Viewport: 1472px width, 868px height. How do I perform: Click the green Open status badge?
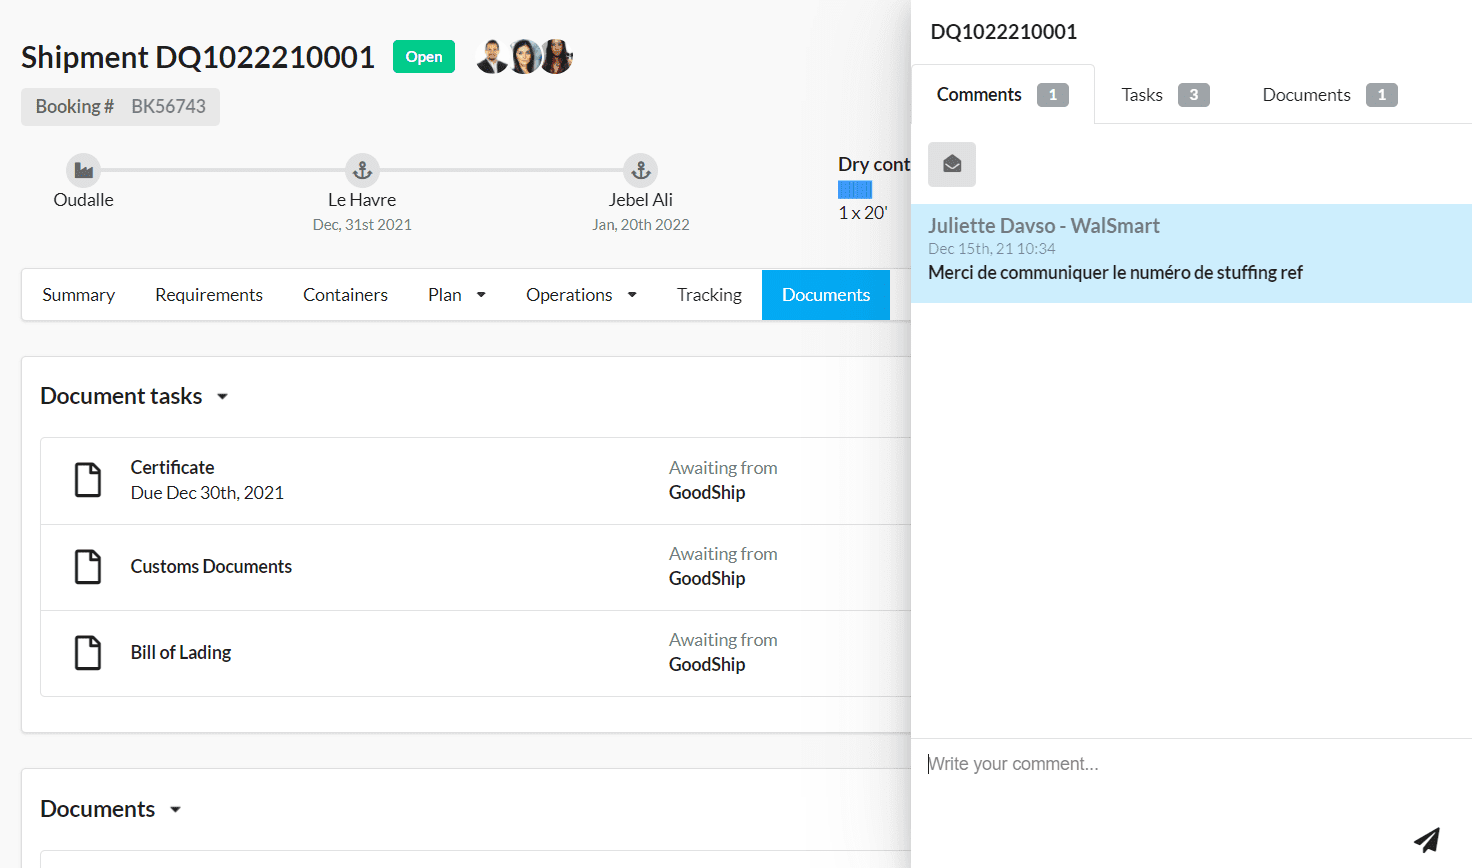[424, 57]
